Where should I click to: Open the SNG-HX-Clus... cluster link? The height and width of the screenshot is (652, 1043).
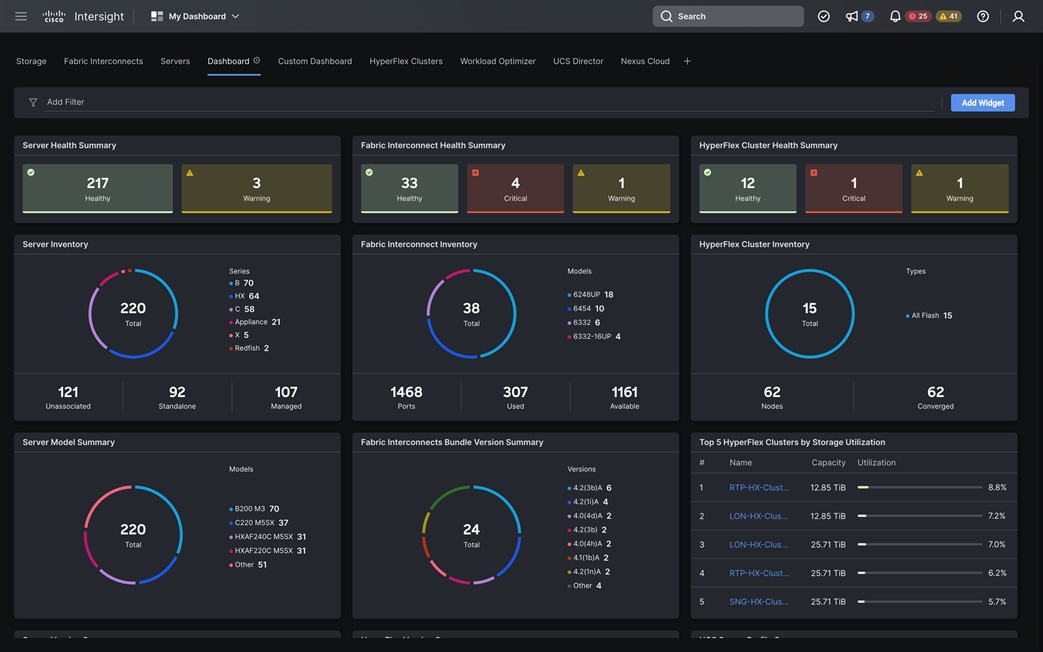pyautogui.click(x=759, y=601)
